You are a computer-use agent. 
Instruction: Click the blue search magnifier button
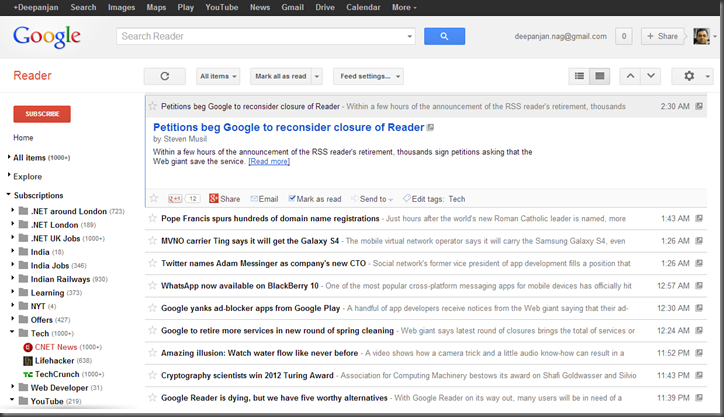[444, 36]
